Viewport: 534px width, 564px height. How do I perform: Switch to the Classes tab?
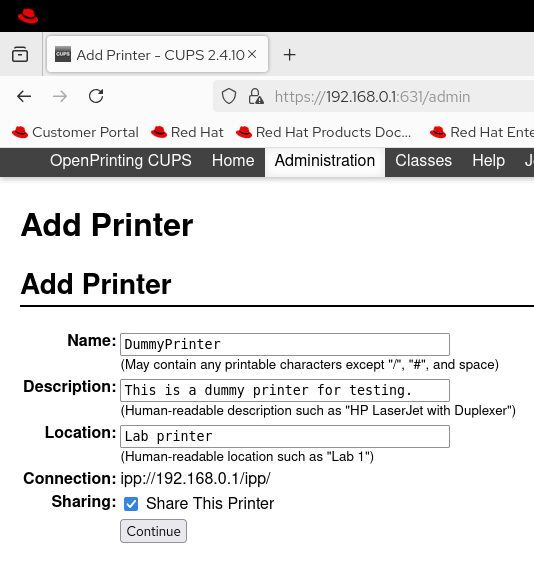[423, 161]
